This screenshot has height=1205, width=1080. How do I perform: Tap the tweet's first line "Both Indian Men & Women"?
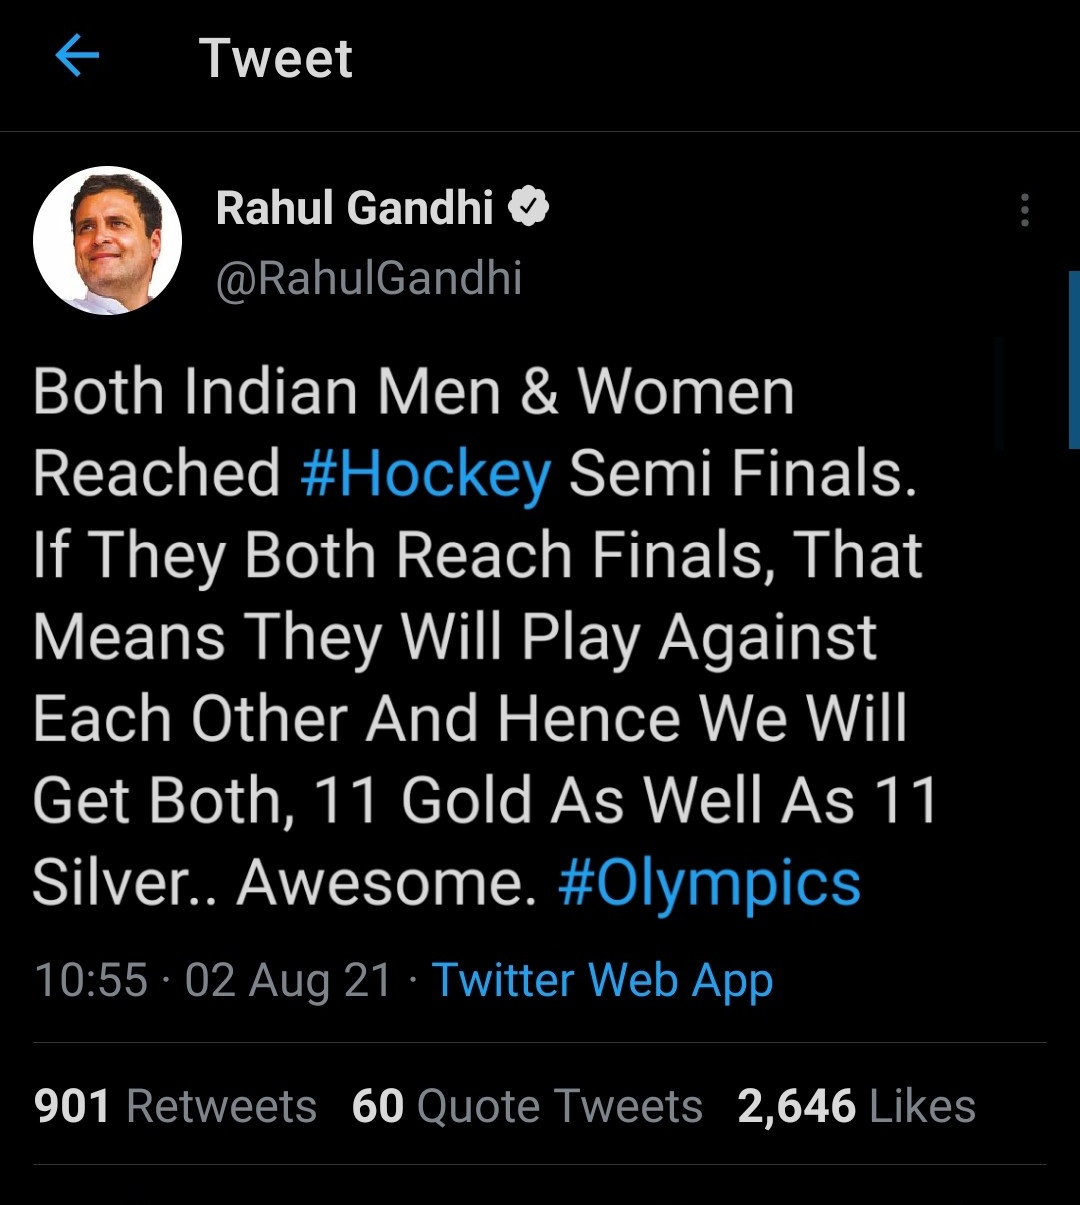click(413, 391)
